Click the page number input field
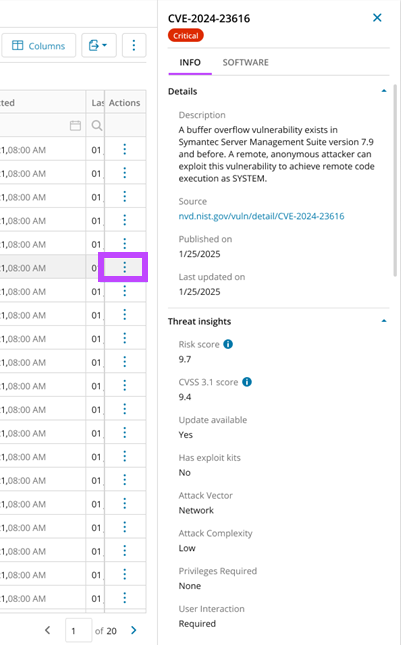The image size is (401, 645). pyautogui.click(x=78, y=630)
